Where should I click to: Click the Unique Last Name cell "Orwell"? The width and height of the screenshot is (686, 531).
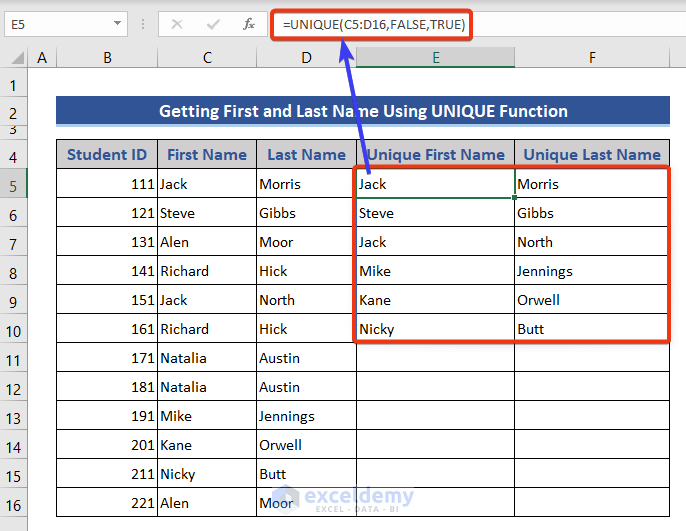click(592, 300)
